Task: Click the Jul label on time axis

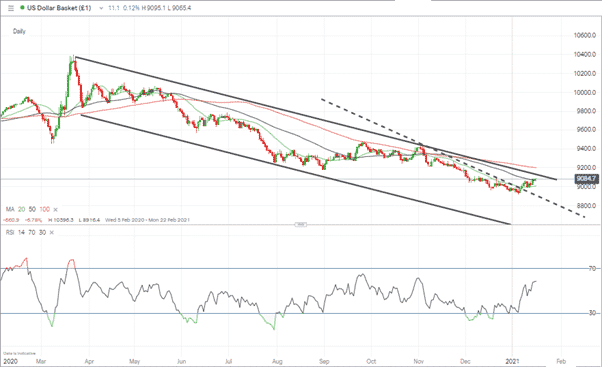Action: pos(228,361)
